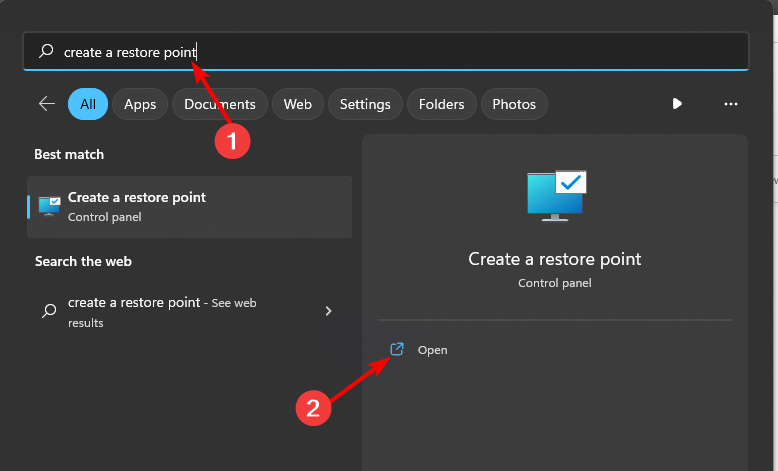Open the Settings filter tab

pos(365,104)
